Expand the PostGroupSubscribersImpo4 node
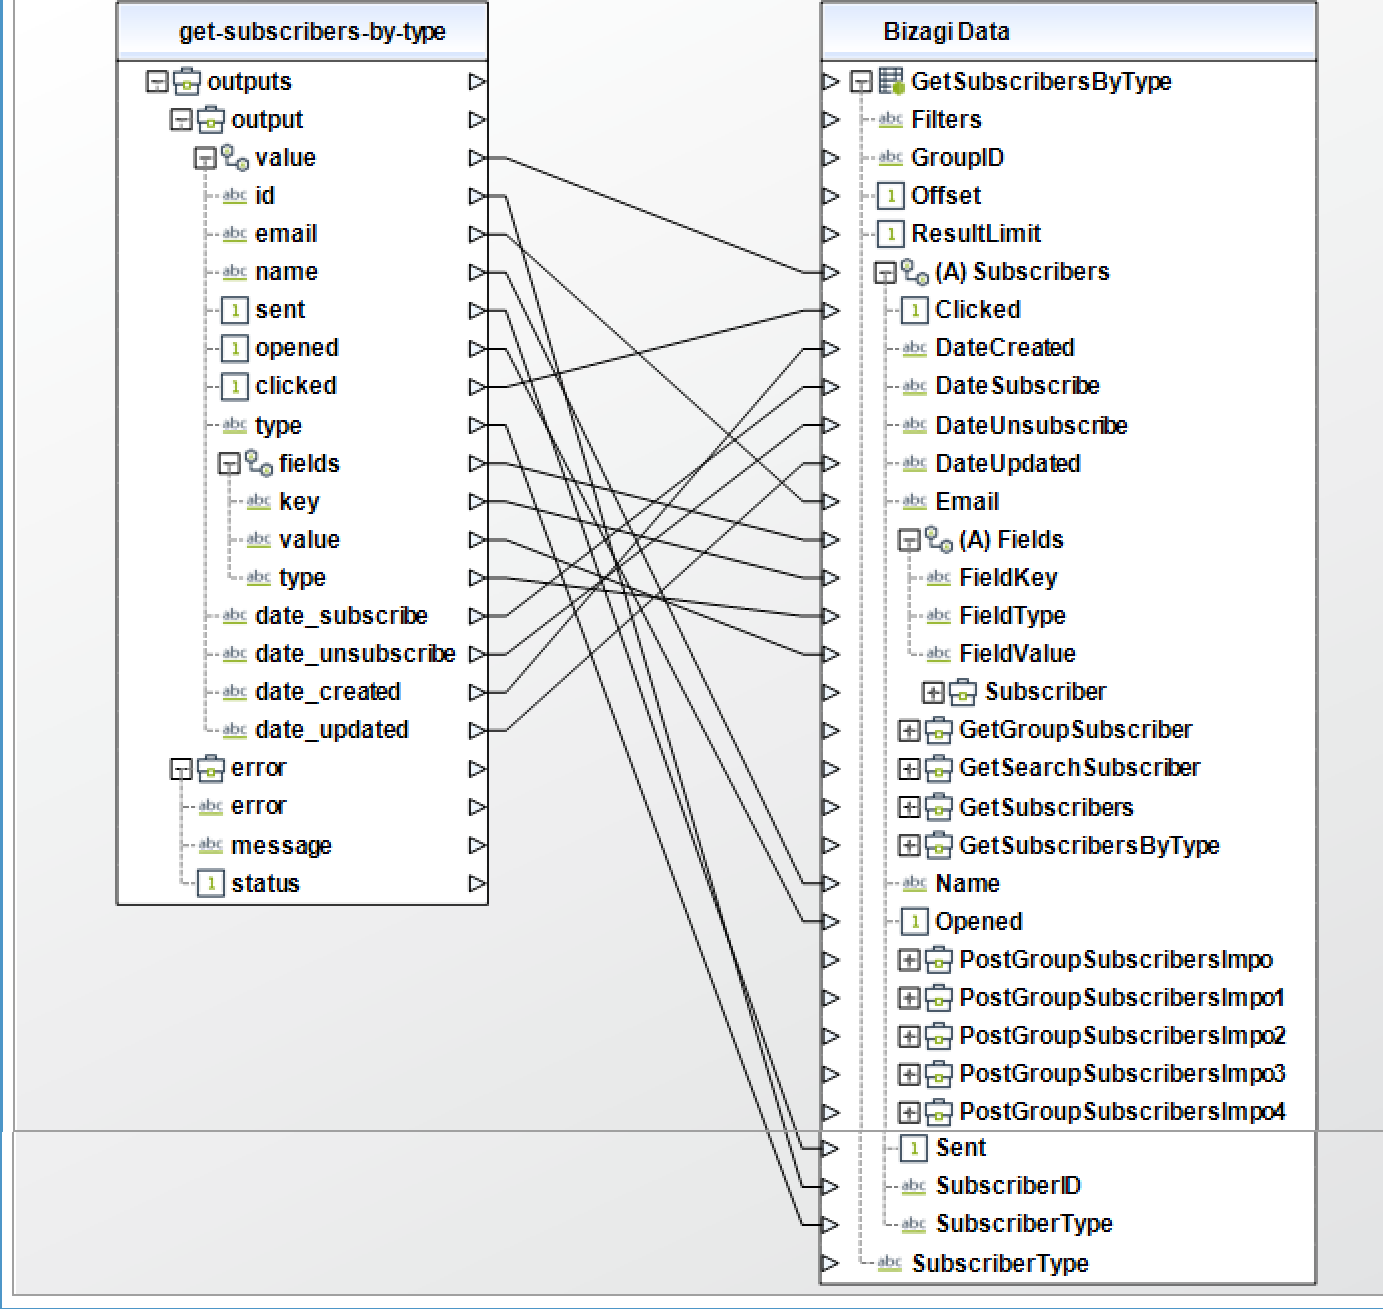 (909, 1112)
